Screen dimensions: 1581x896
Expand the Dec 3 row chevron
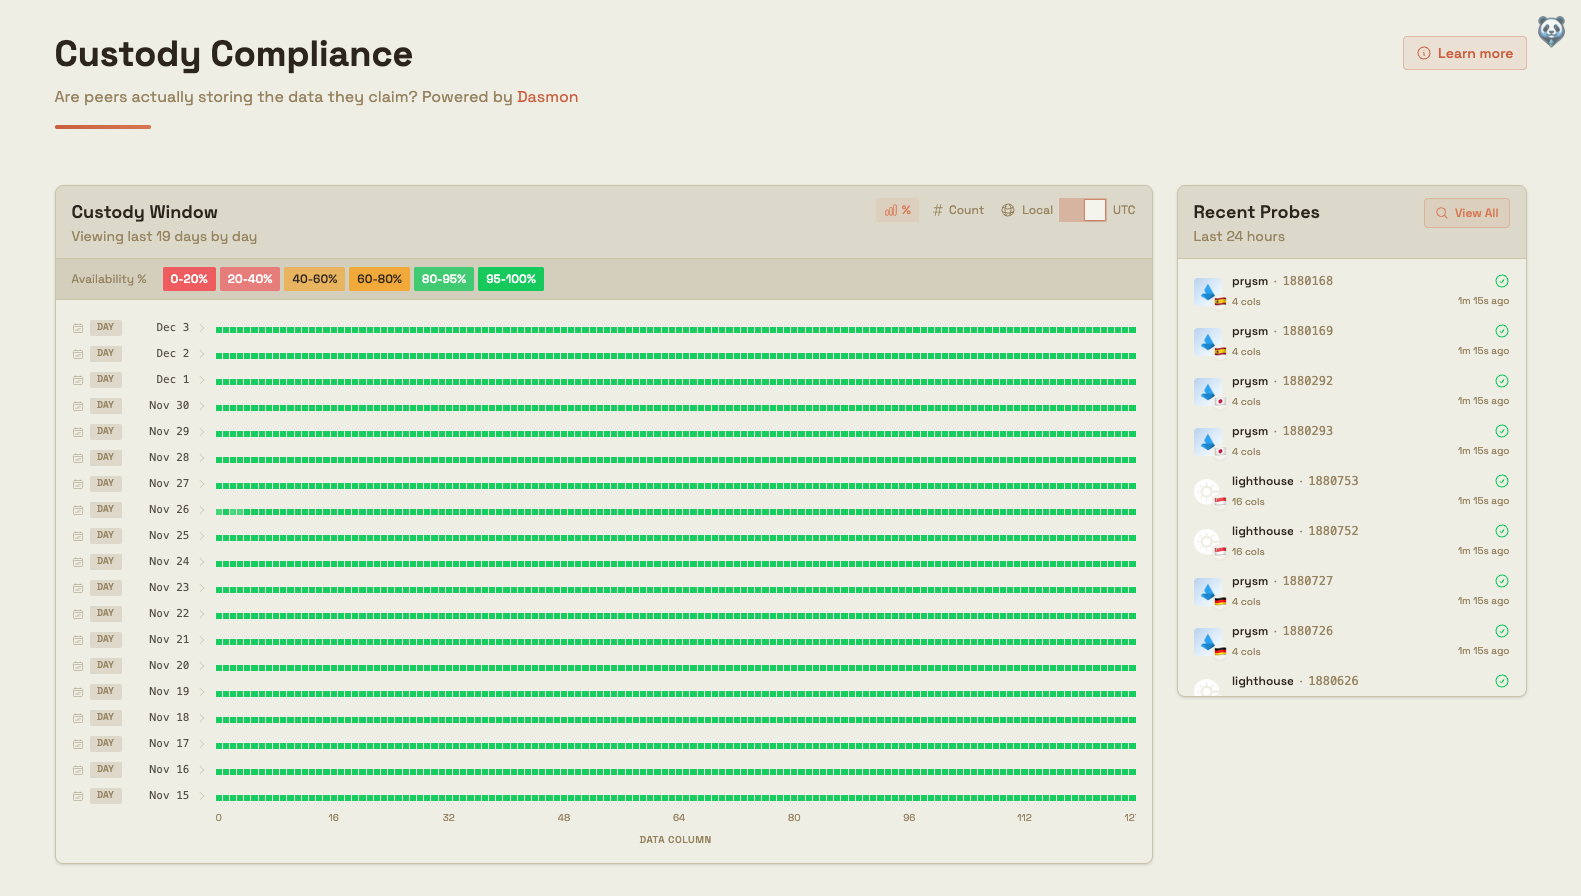click(202, 328)
